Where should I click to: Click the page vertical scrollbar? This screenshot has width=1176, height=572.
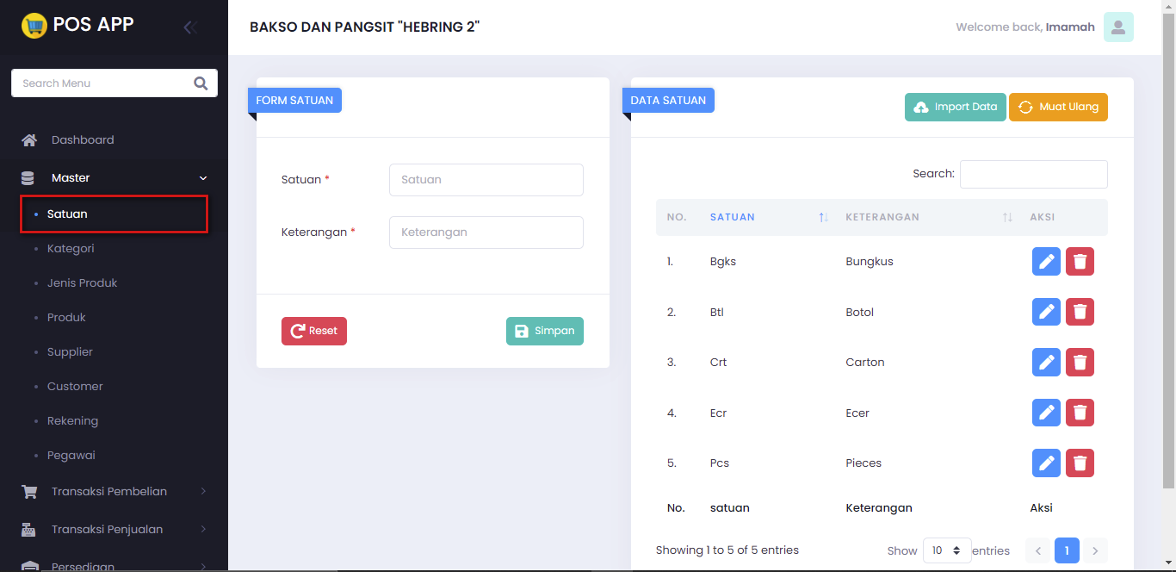pos(1168,250)
